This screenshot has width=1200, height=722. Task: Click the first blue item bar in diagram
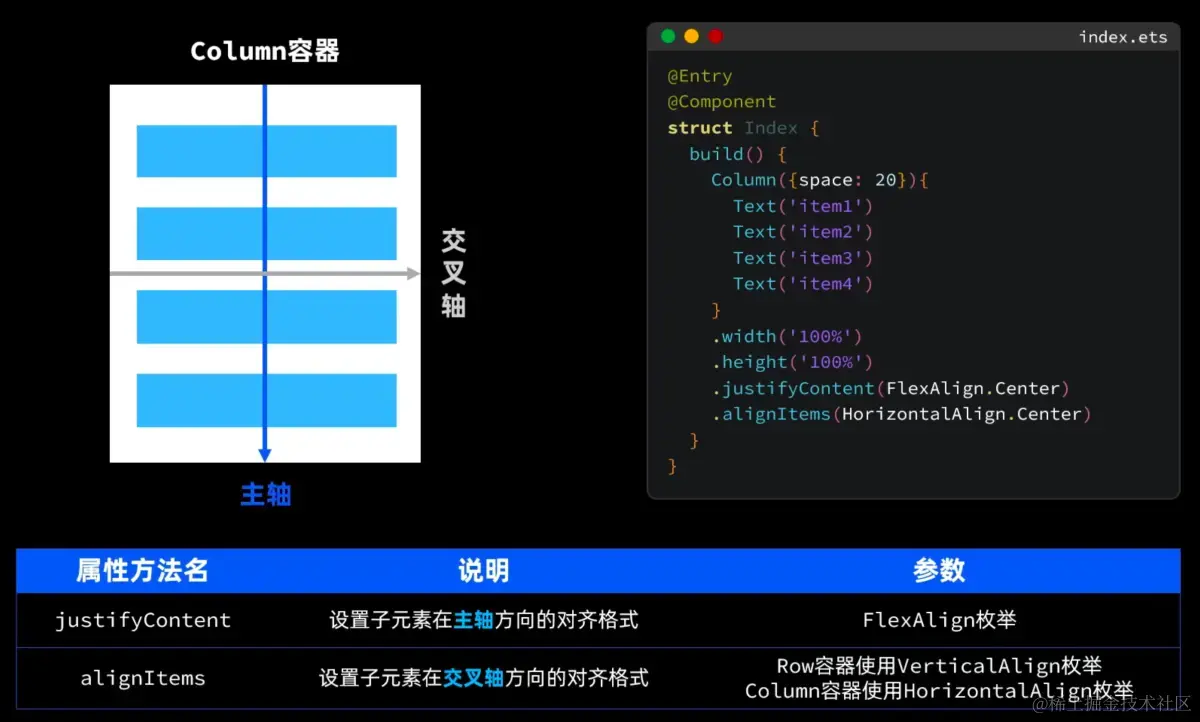pyautogui.click(x=266, y=151)
